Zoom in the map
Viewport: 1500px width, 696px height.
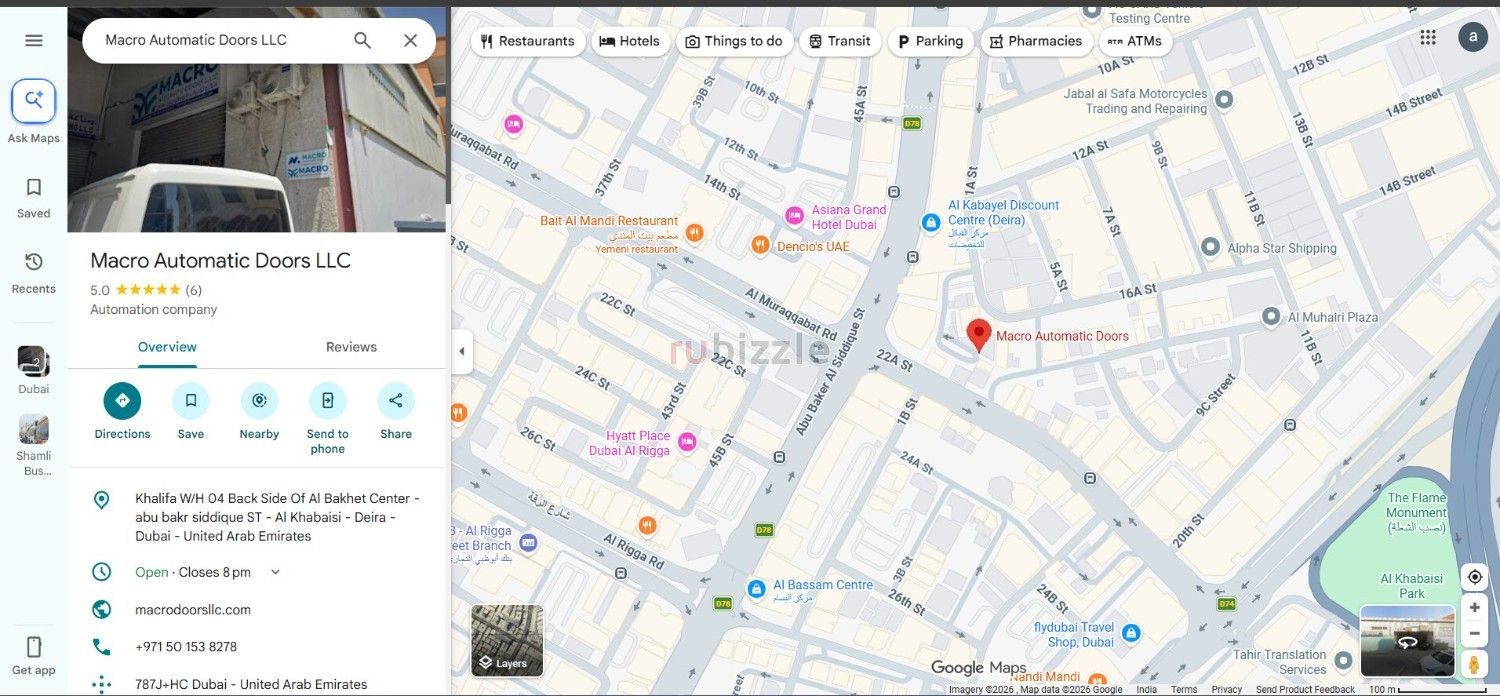(1474, 608)
